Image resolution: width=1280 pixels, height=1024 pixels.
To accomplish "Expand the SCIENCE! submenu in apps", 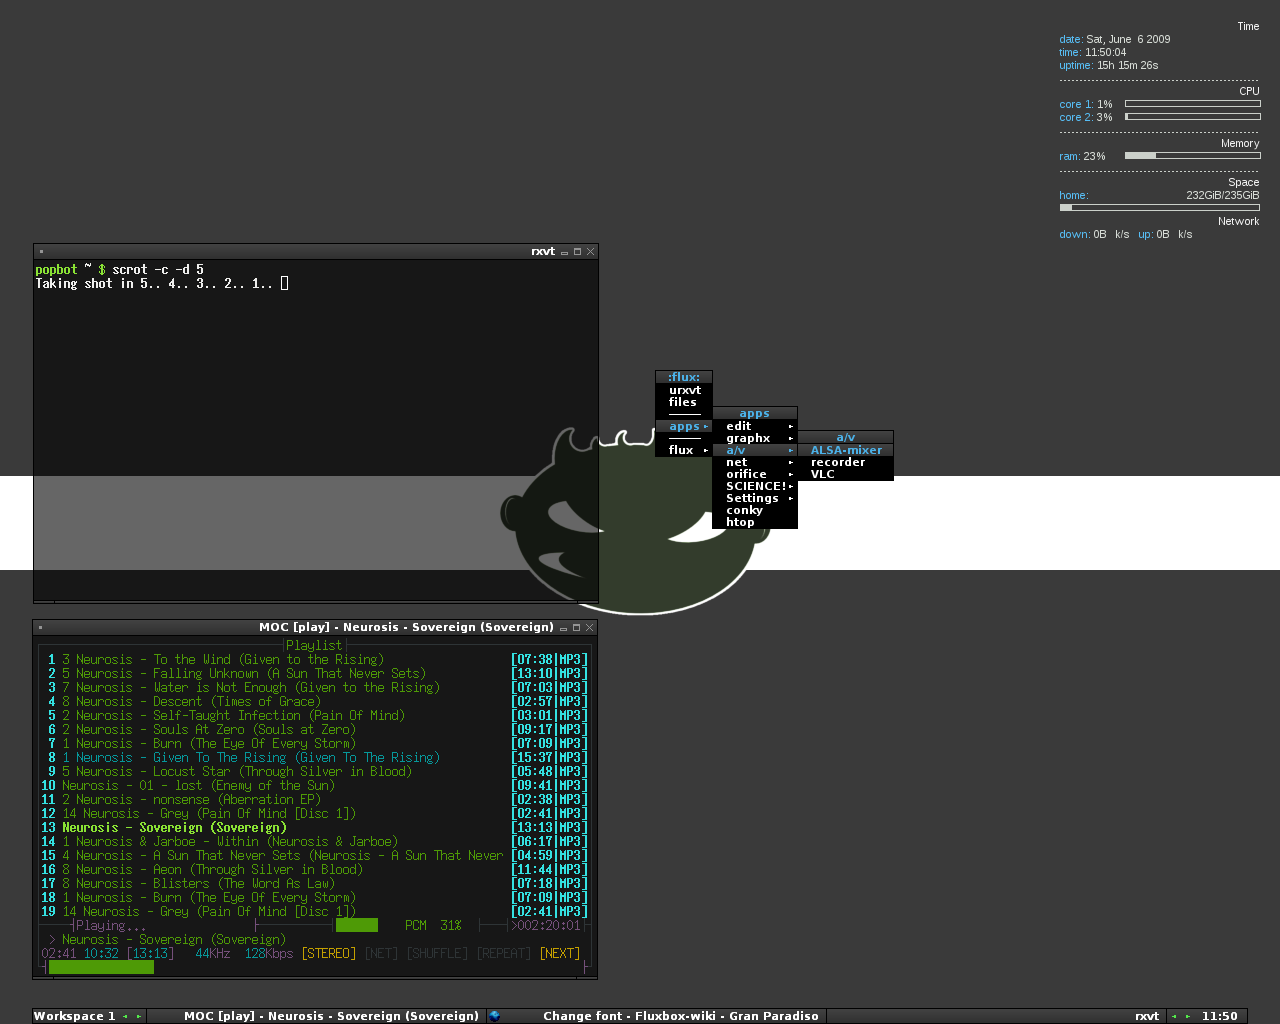I will click(x=755, y=486).
